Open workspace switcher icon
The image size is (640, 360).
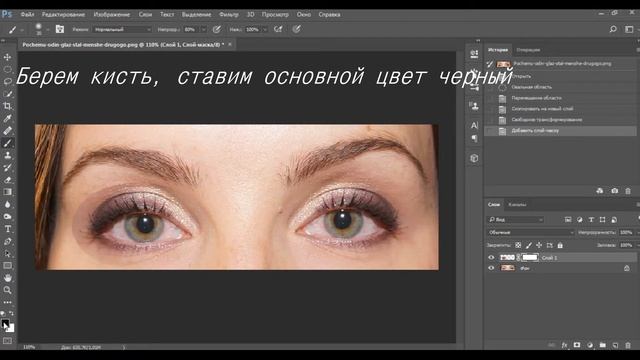(x=629, y=29)
